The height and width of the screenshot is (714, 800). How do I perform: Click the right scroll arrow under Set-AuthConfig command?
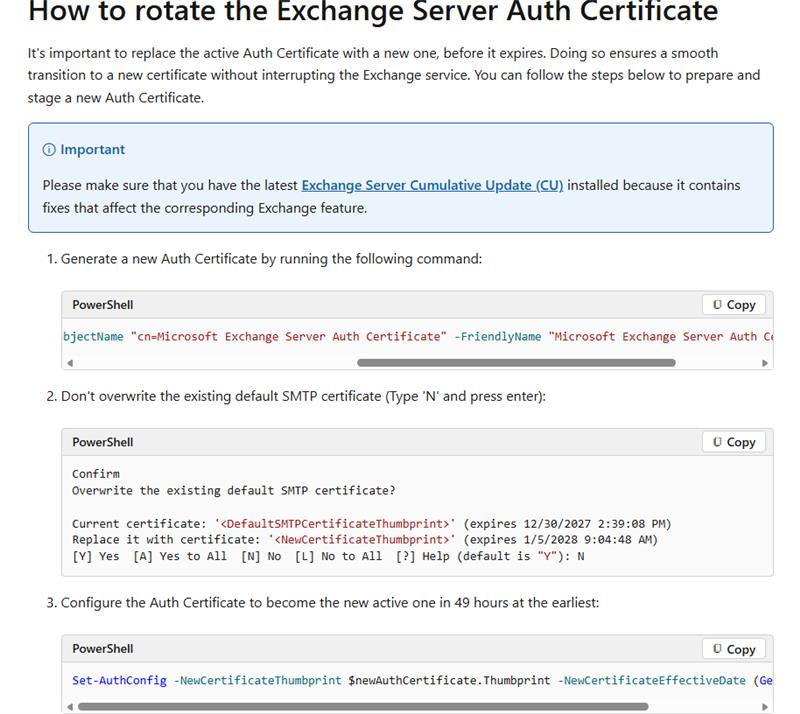[x=765, y=707]
